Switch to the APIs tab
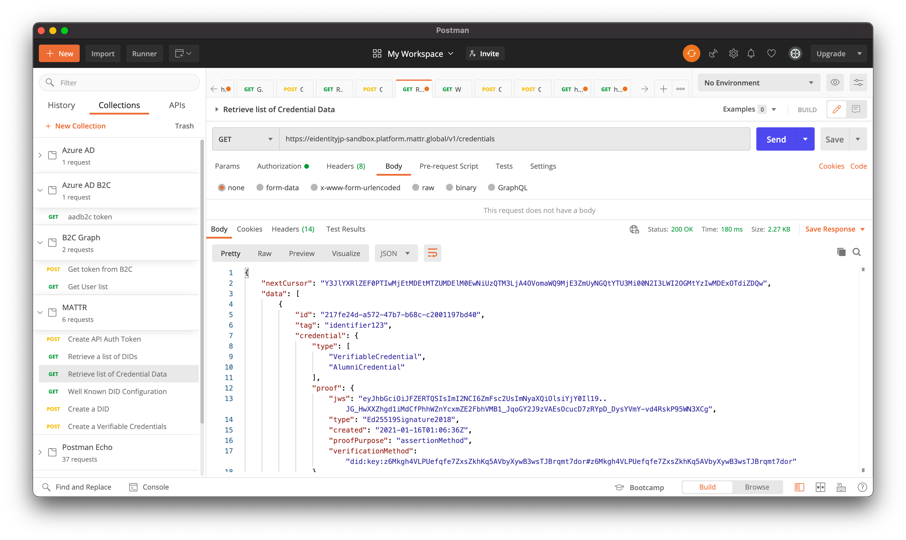 (177, 105)
